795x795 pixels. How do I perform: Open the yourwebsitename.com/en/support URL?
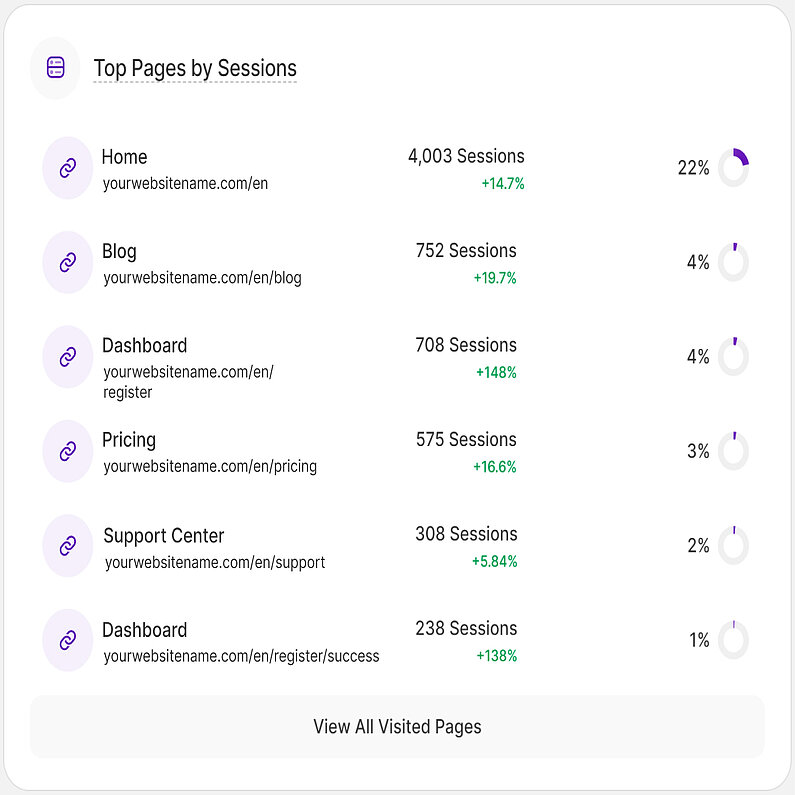pyautogui.click(x=215, y=562)
